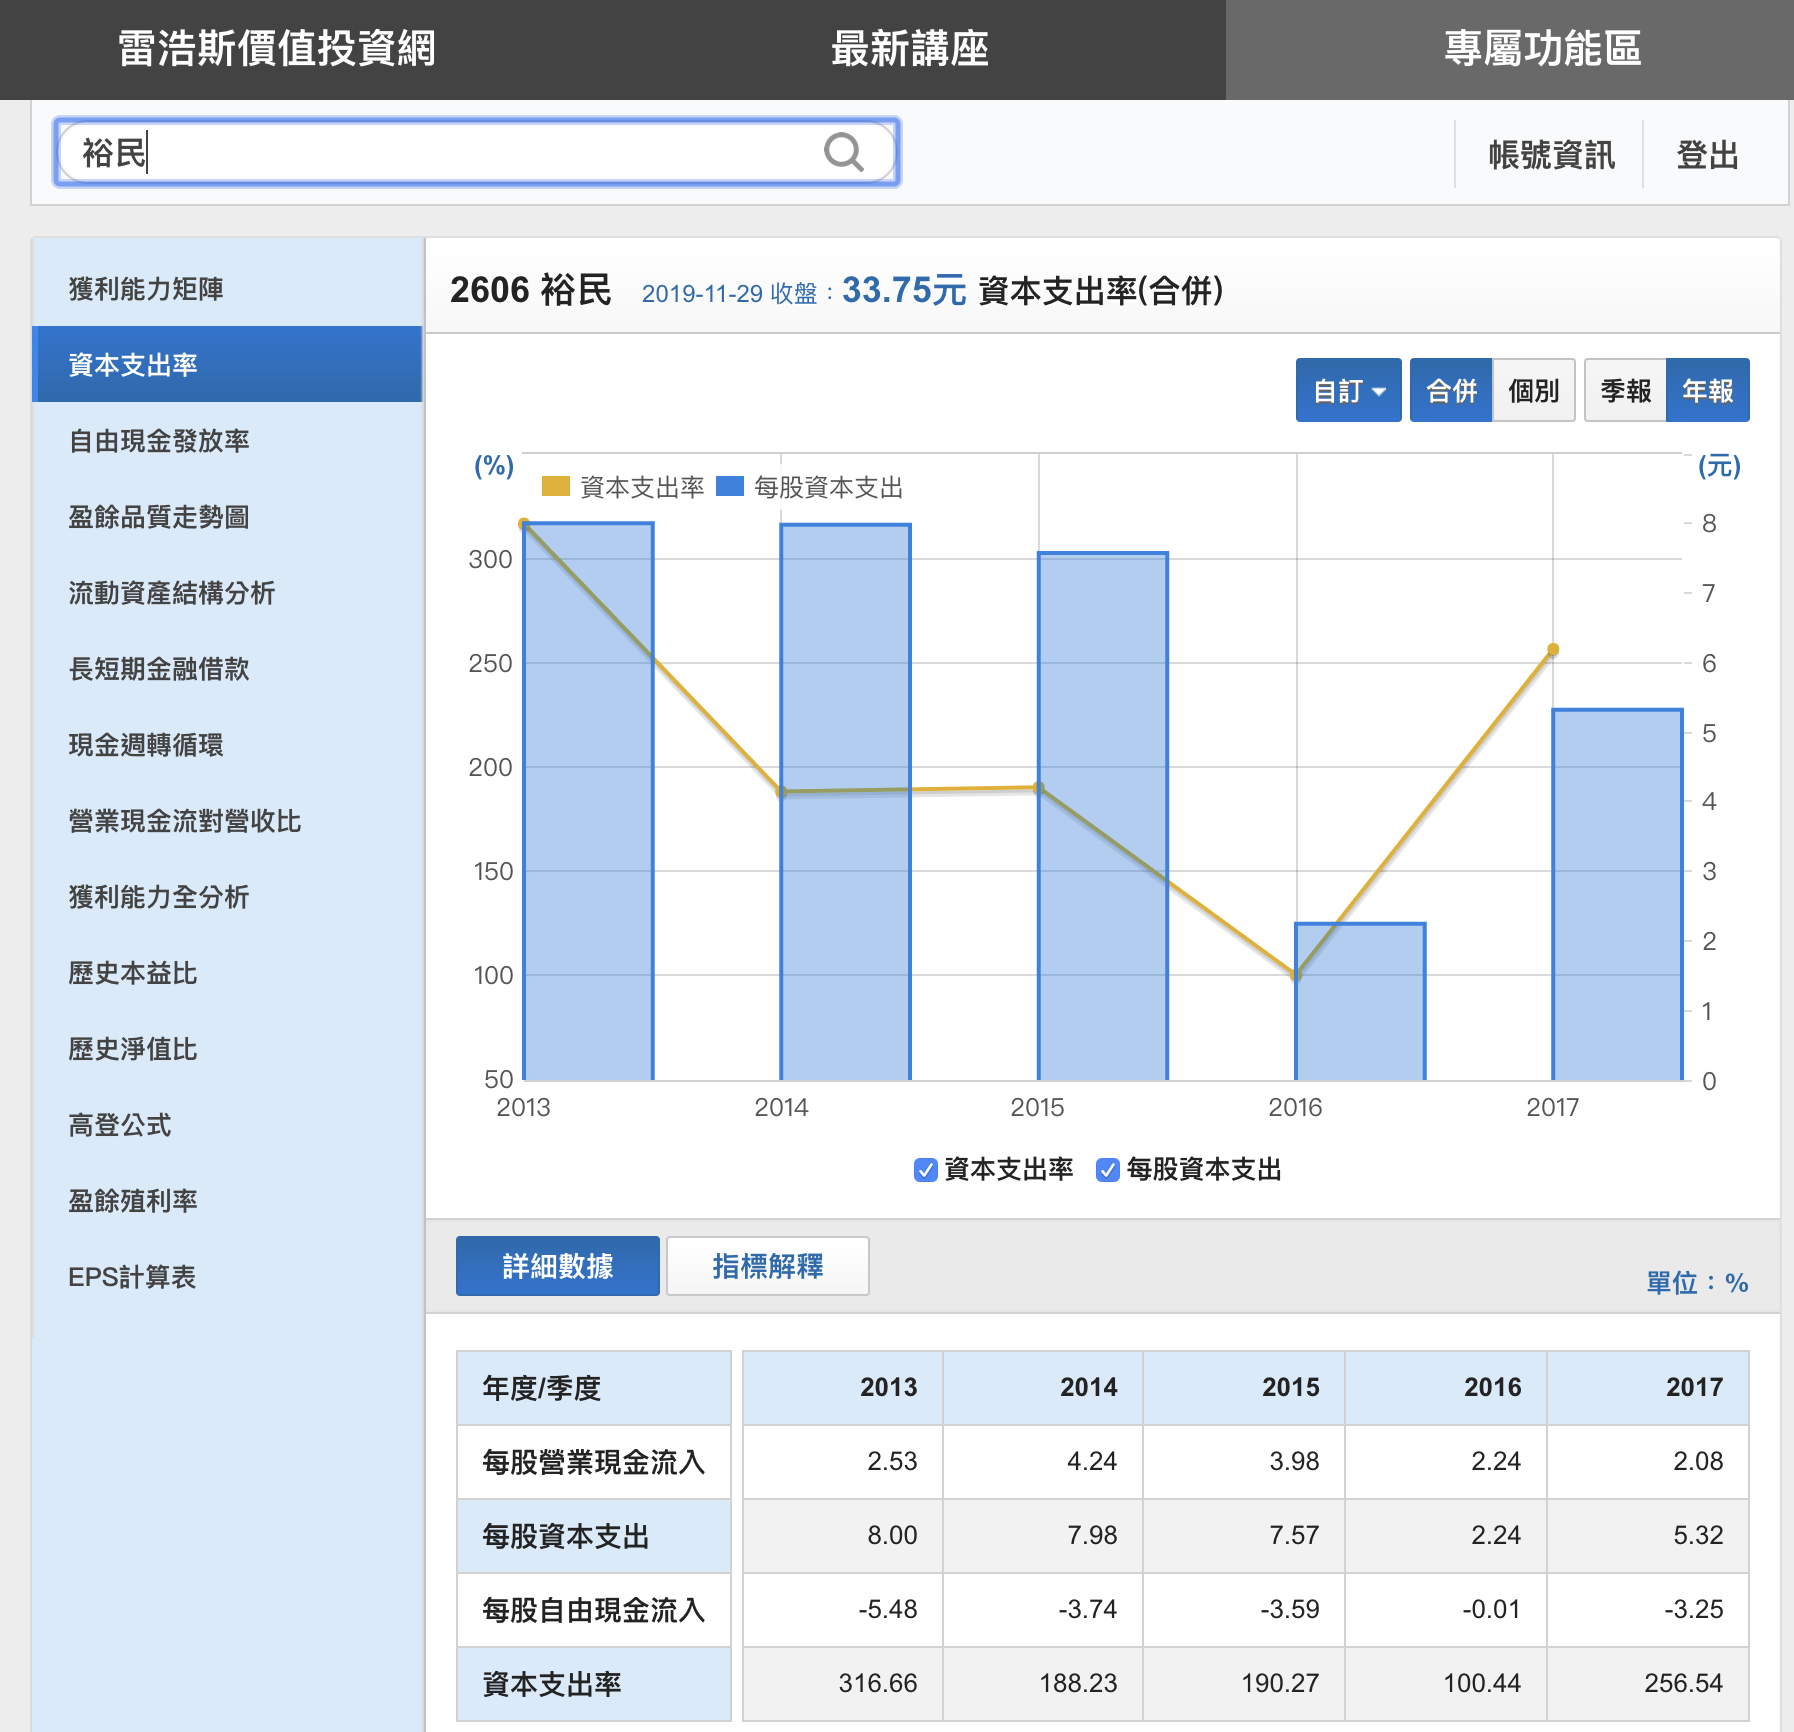Select the 年報 annual report option
1794x1732 pixels.
click(x=1707, y=390)
